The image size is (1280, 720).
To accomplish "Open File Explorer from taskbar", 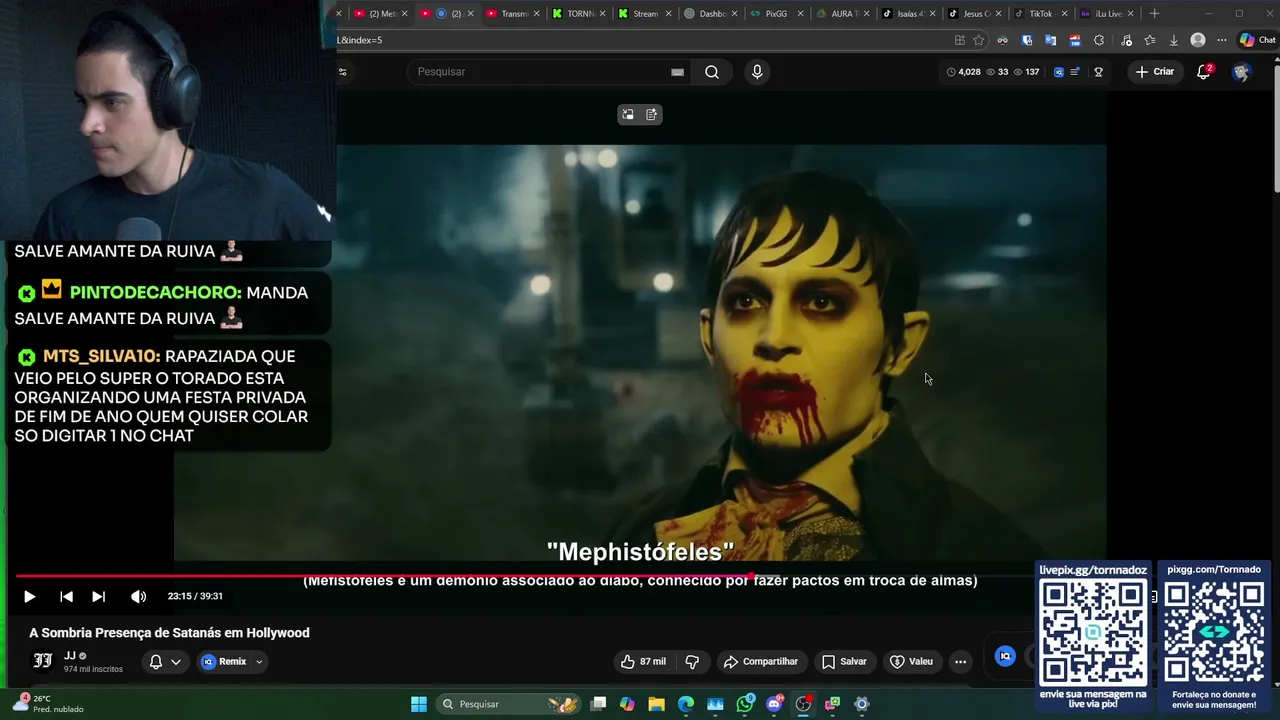I will click(x=656, y=704).
